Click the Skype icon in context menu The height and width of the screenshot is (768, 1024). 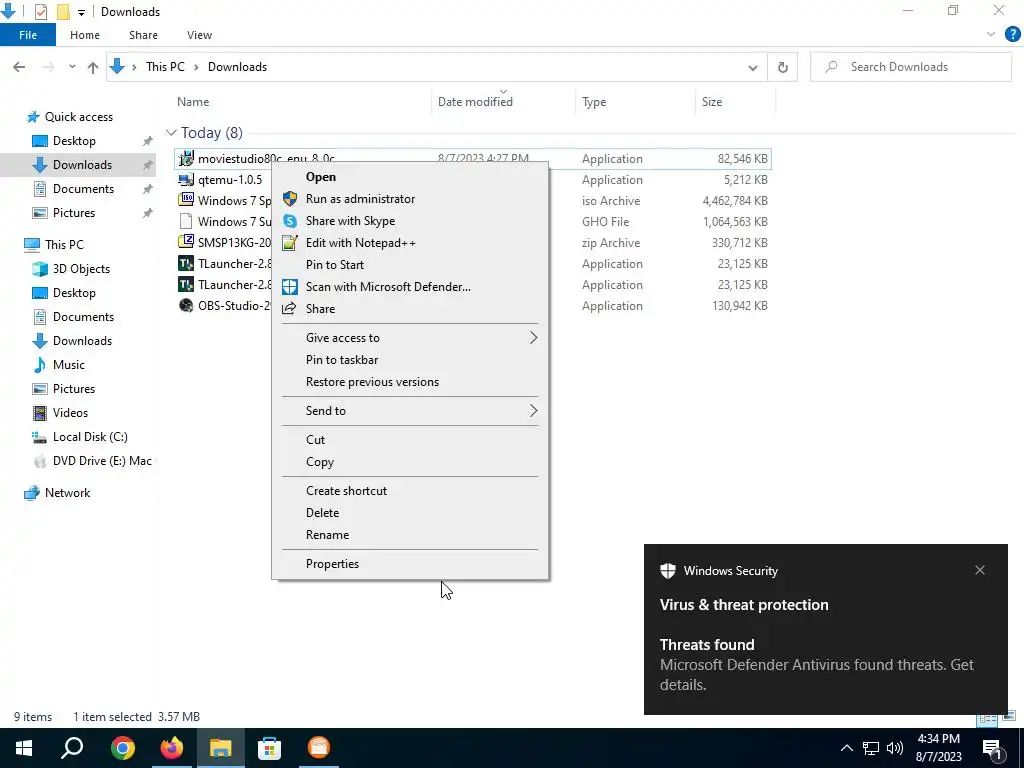pyautogui.click(x=289, y=221)
